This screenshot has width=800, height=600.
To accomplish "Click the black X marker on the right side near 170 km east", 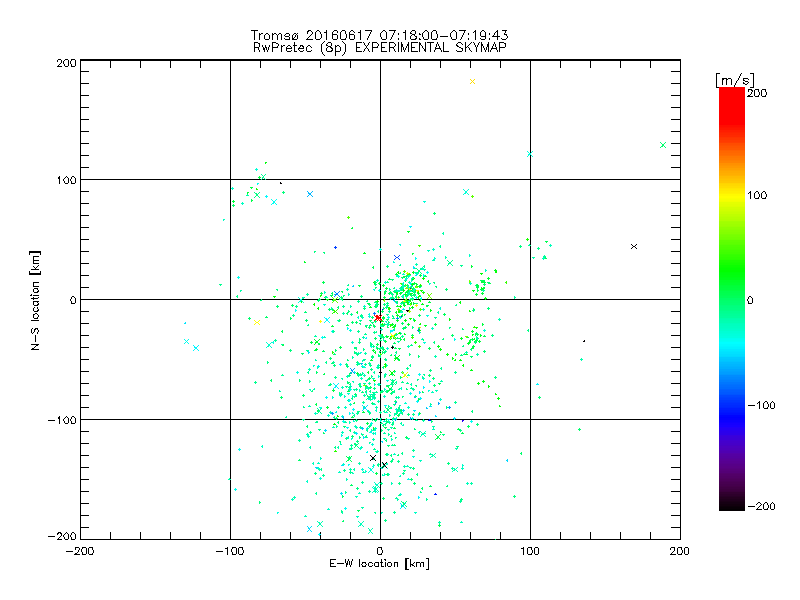I will point(634,246).
